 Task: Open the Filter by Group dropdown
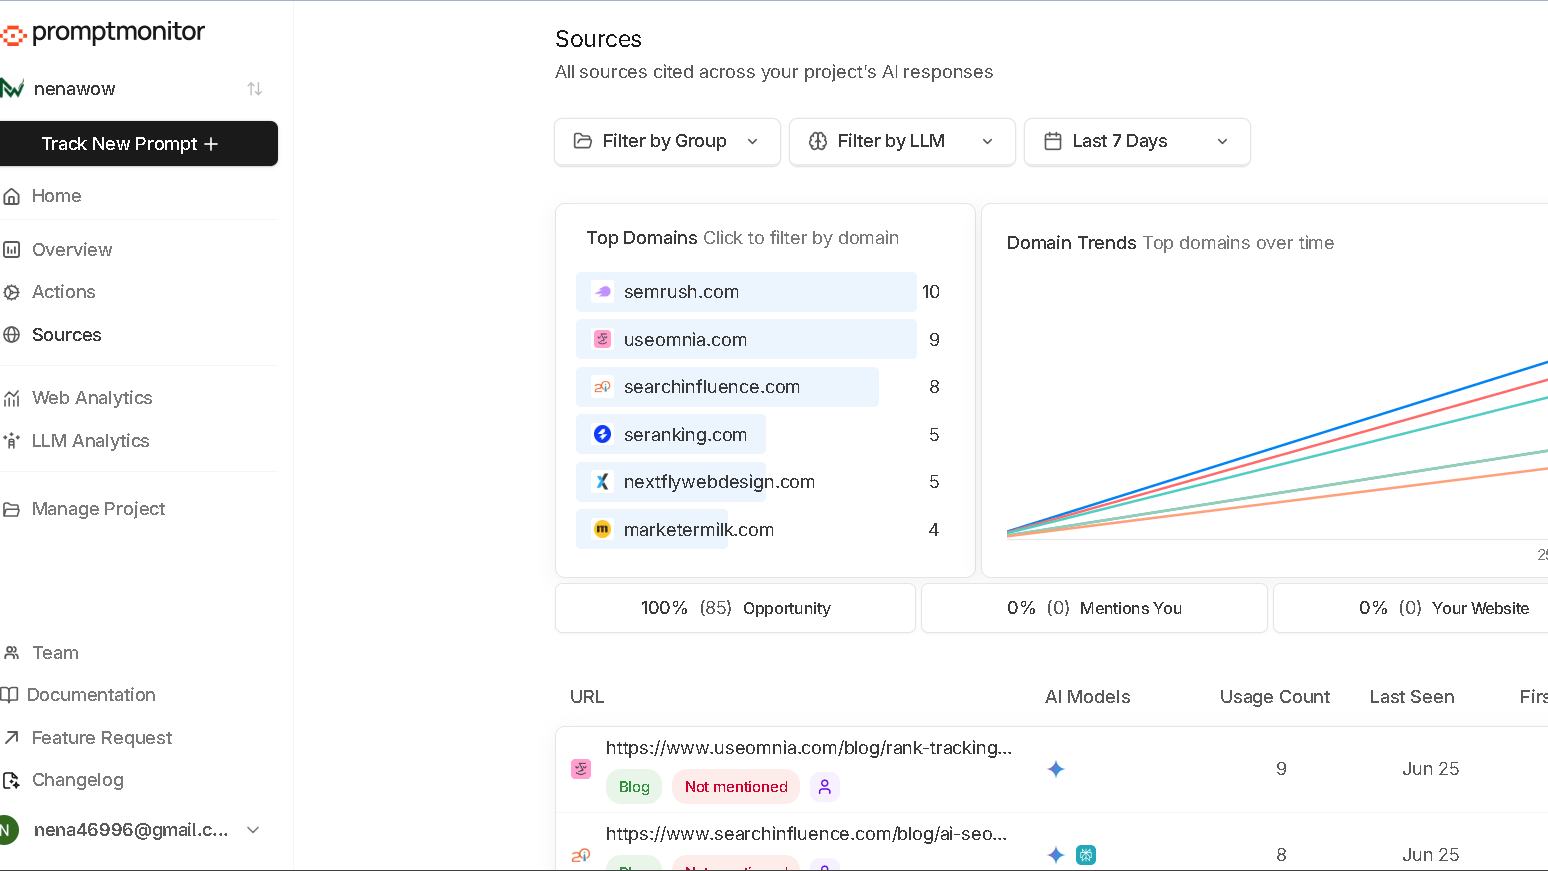667,142
